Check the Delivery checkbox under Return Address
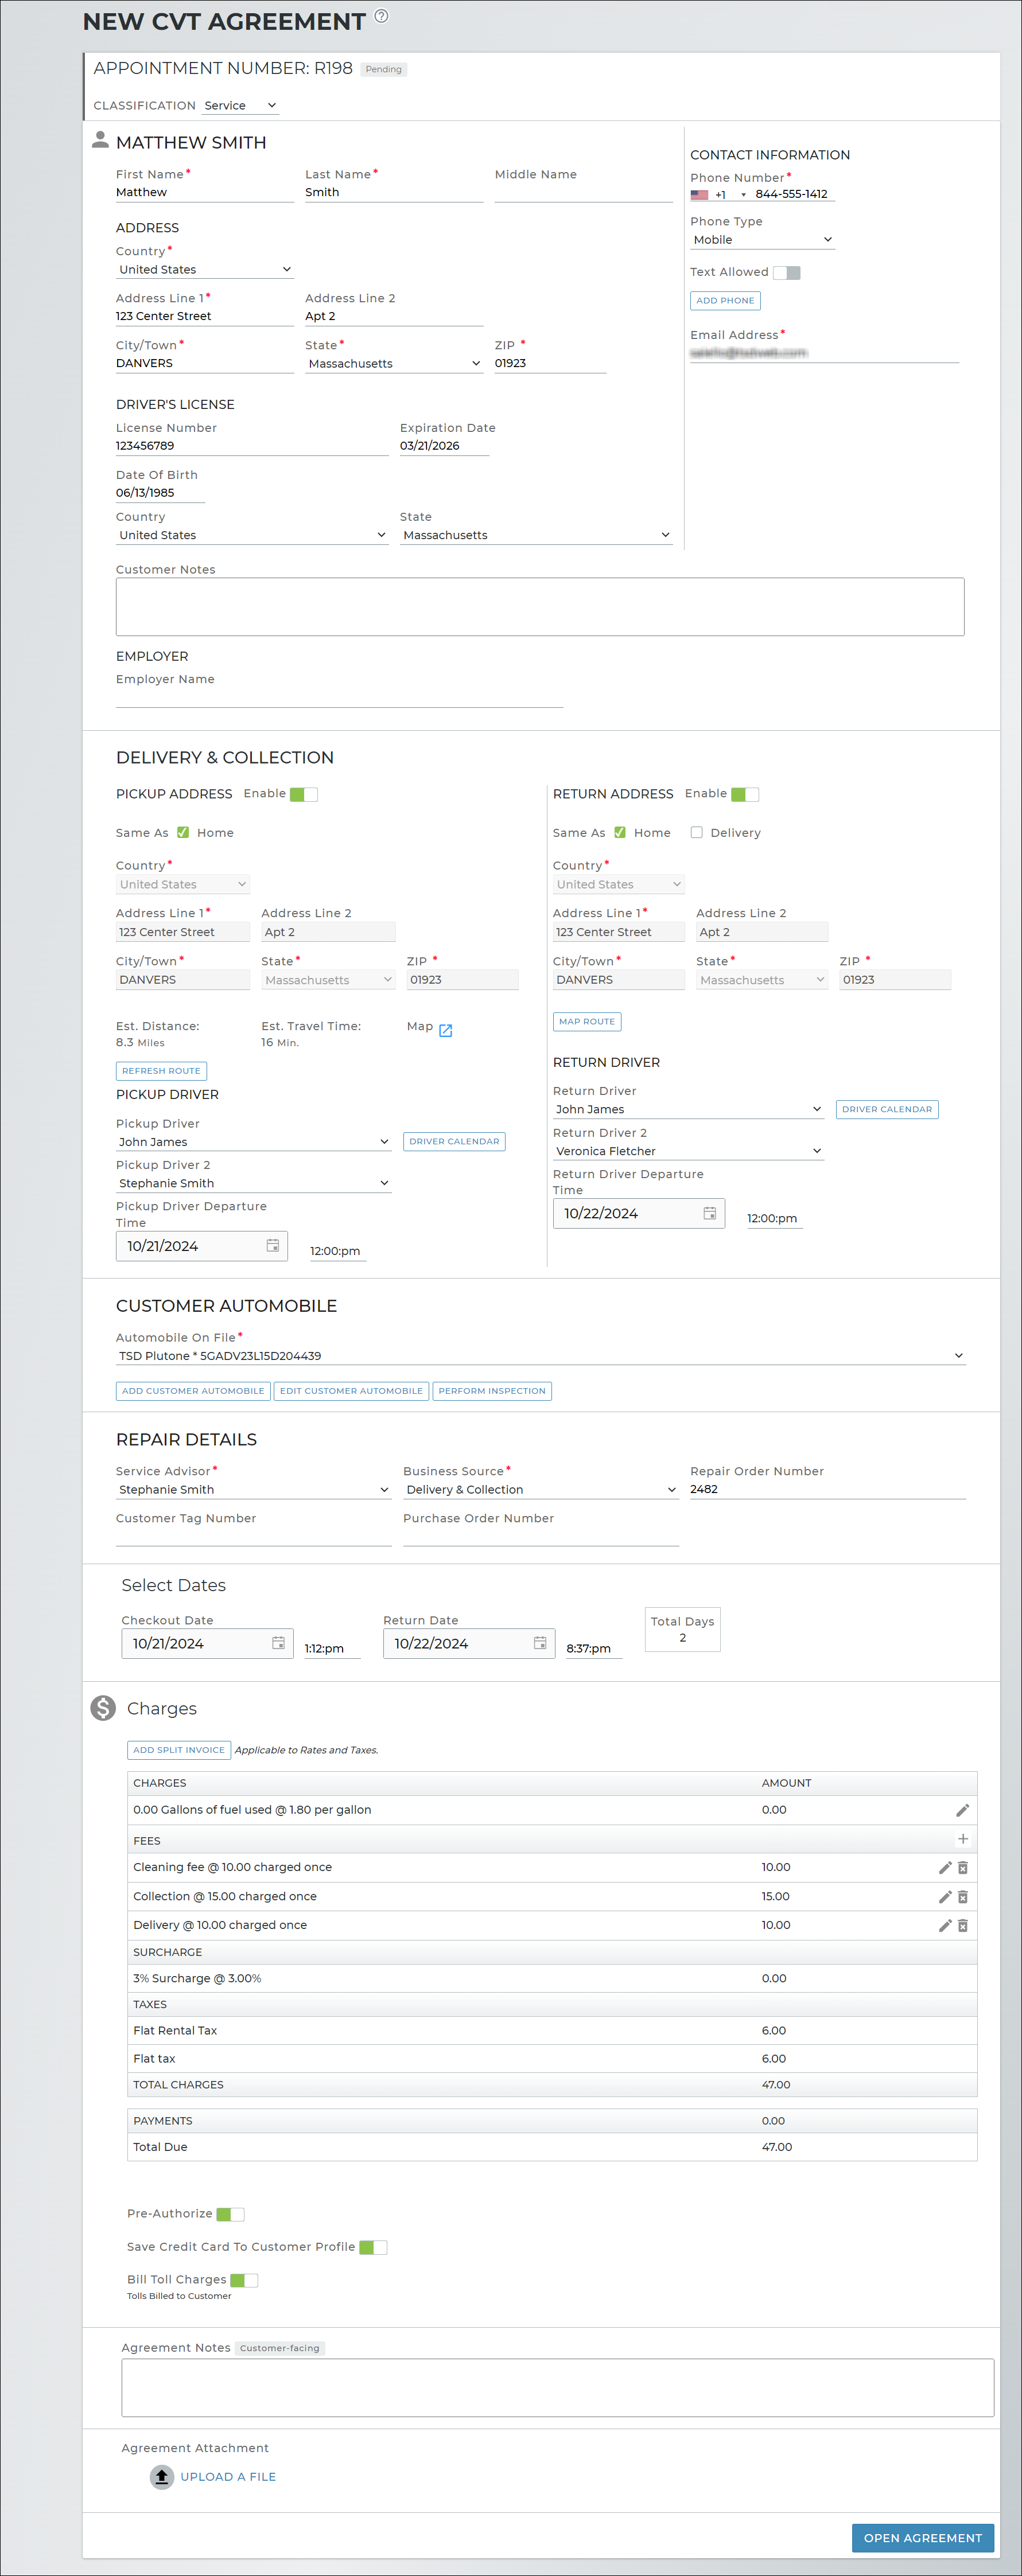This screenshot has height=2576, width=1022. click(697, 832)
